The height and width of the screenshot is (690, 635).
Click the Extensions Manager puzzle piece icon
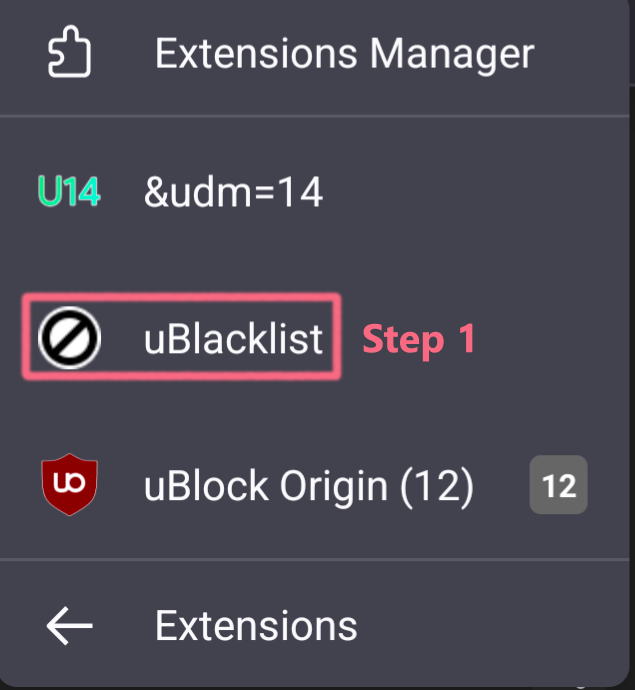click(69, 53)
